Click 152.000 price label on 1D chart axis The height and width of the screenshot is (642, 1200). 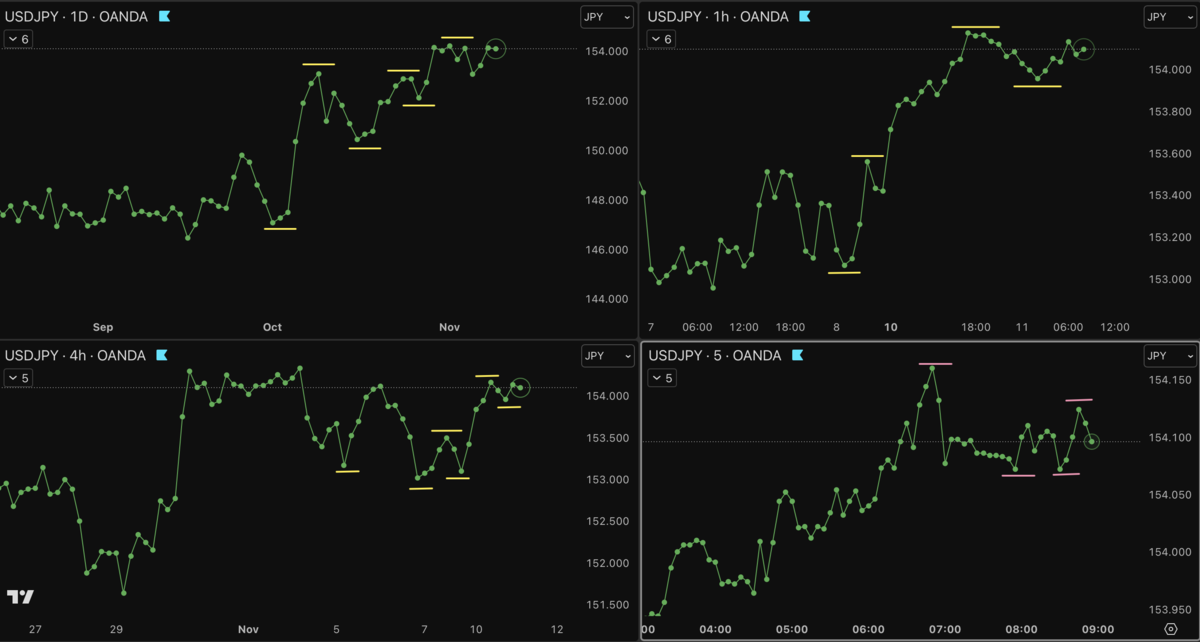[x=606, y=101]
